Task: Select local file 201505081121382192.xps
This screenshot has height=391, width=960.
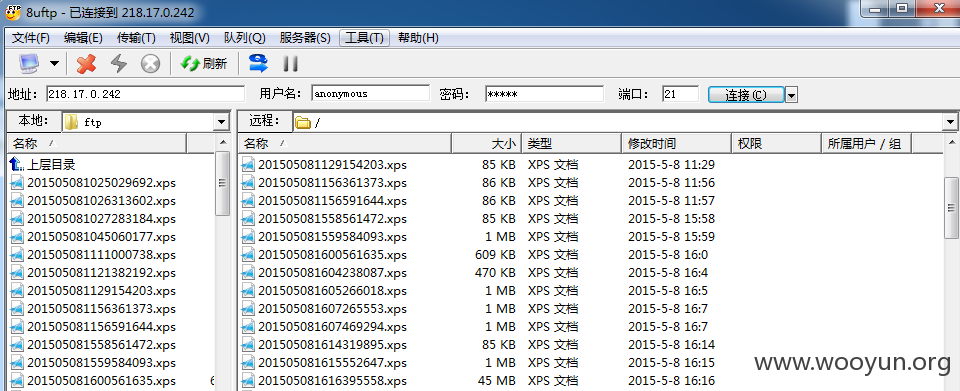Action: (101, 272)
